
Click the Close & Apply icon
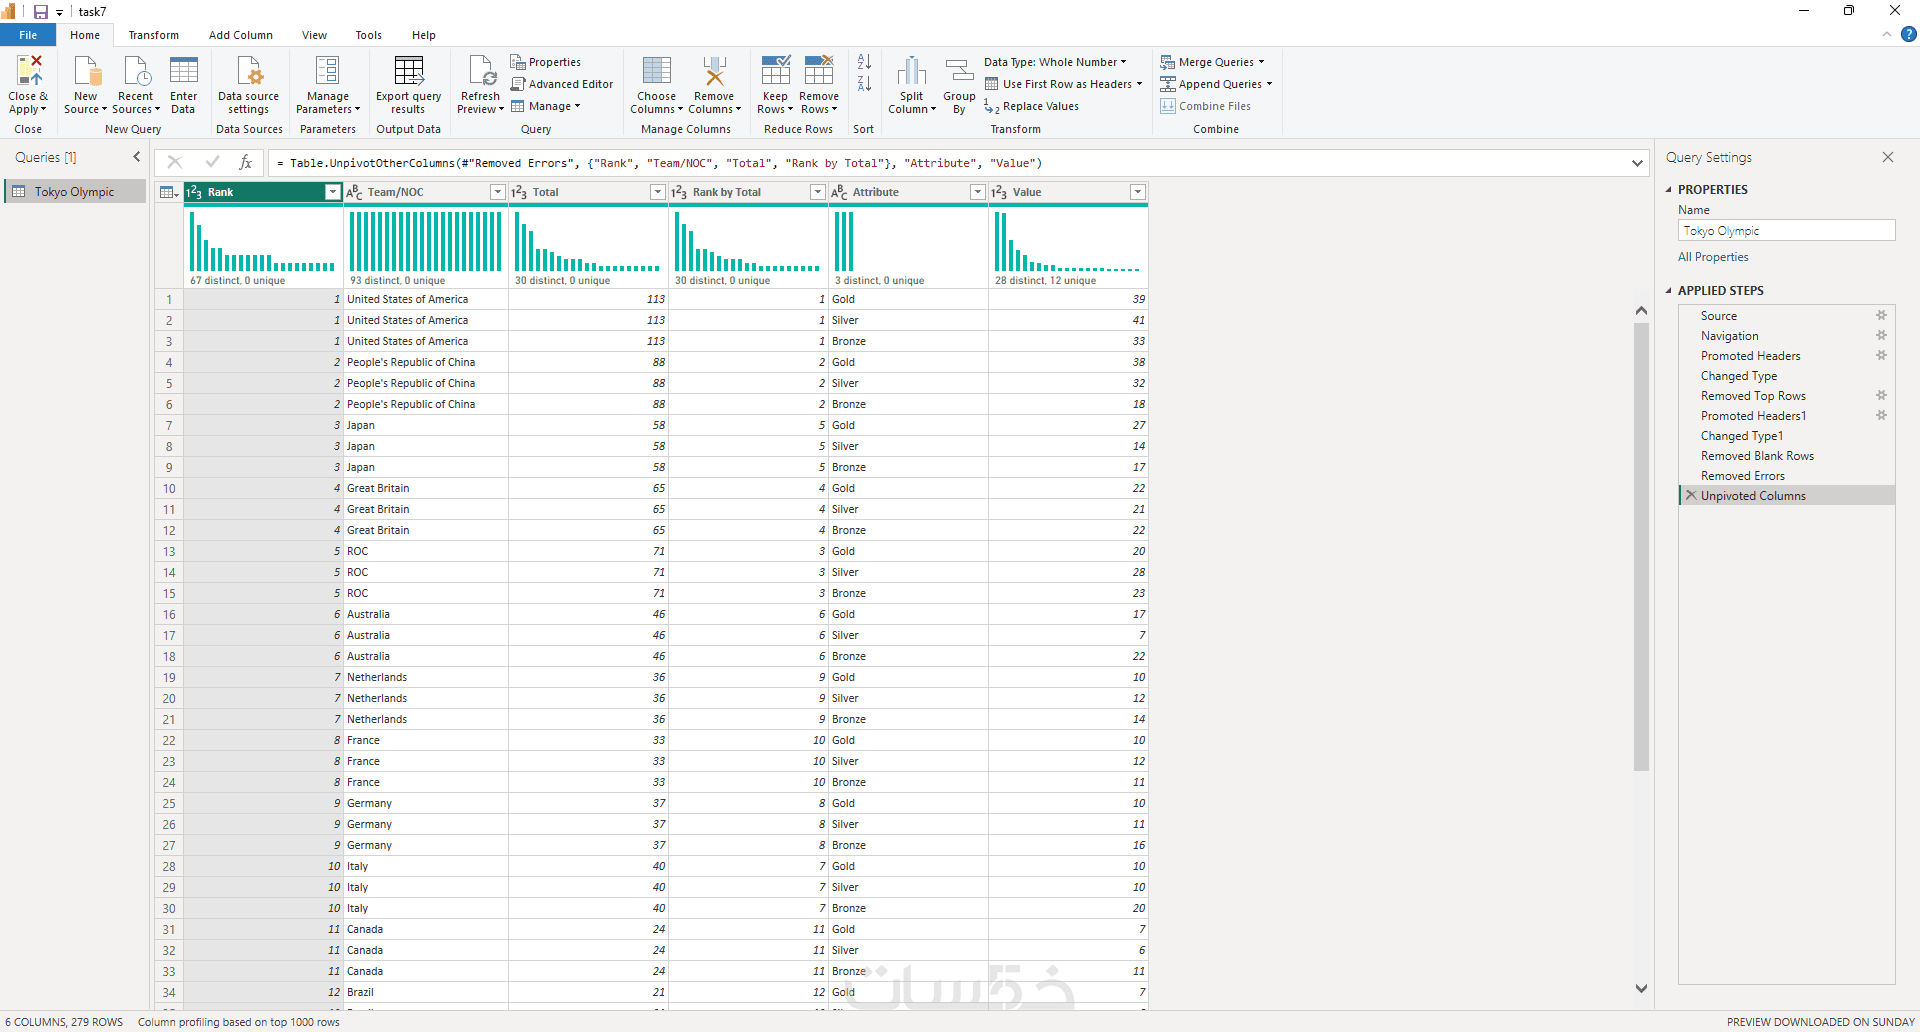[29, 72]
